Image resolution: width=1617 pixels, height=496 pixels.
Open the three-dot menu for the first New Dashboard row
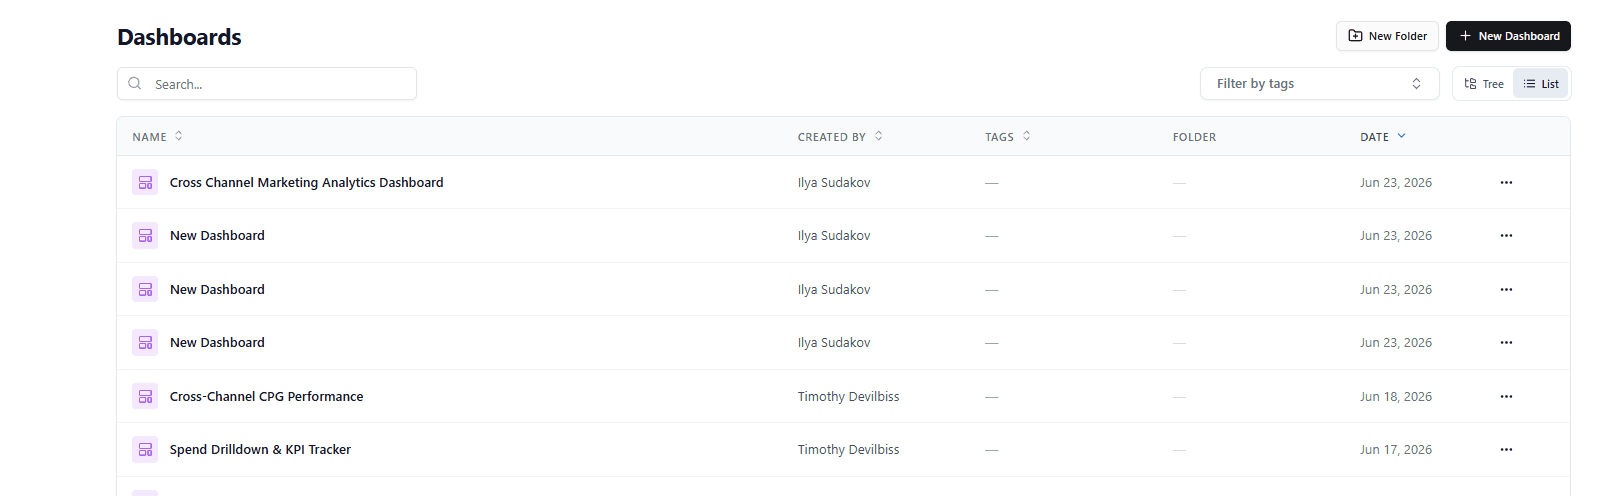1506,235
